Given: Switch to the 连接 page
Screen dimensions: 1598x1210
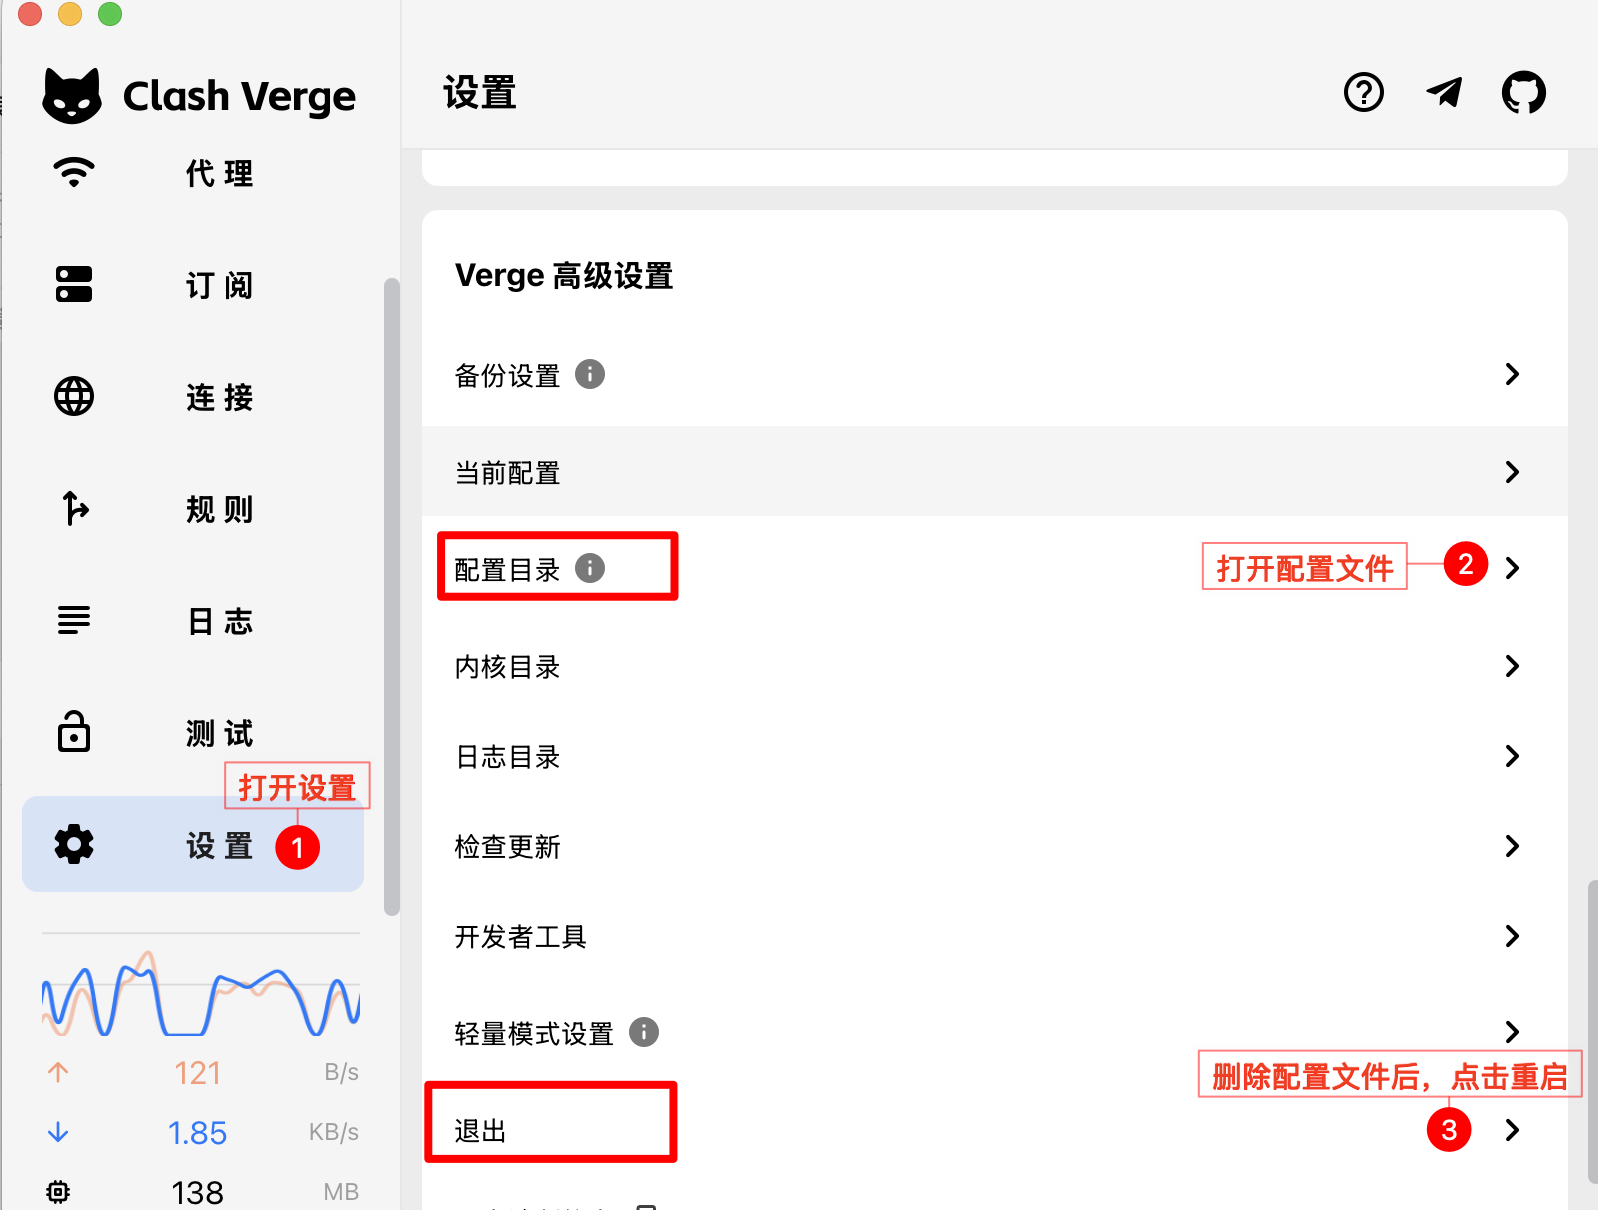Looking at the screenshot, I should 193,396.
